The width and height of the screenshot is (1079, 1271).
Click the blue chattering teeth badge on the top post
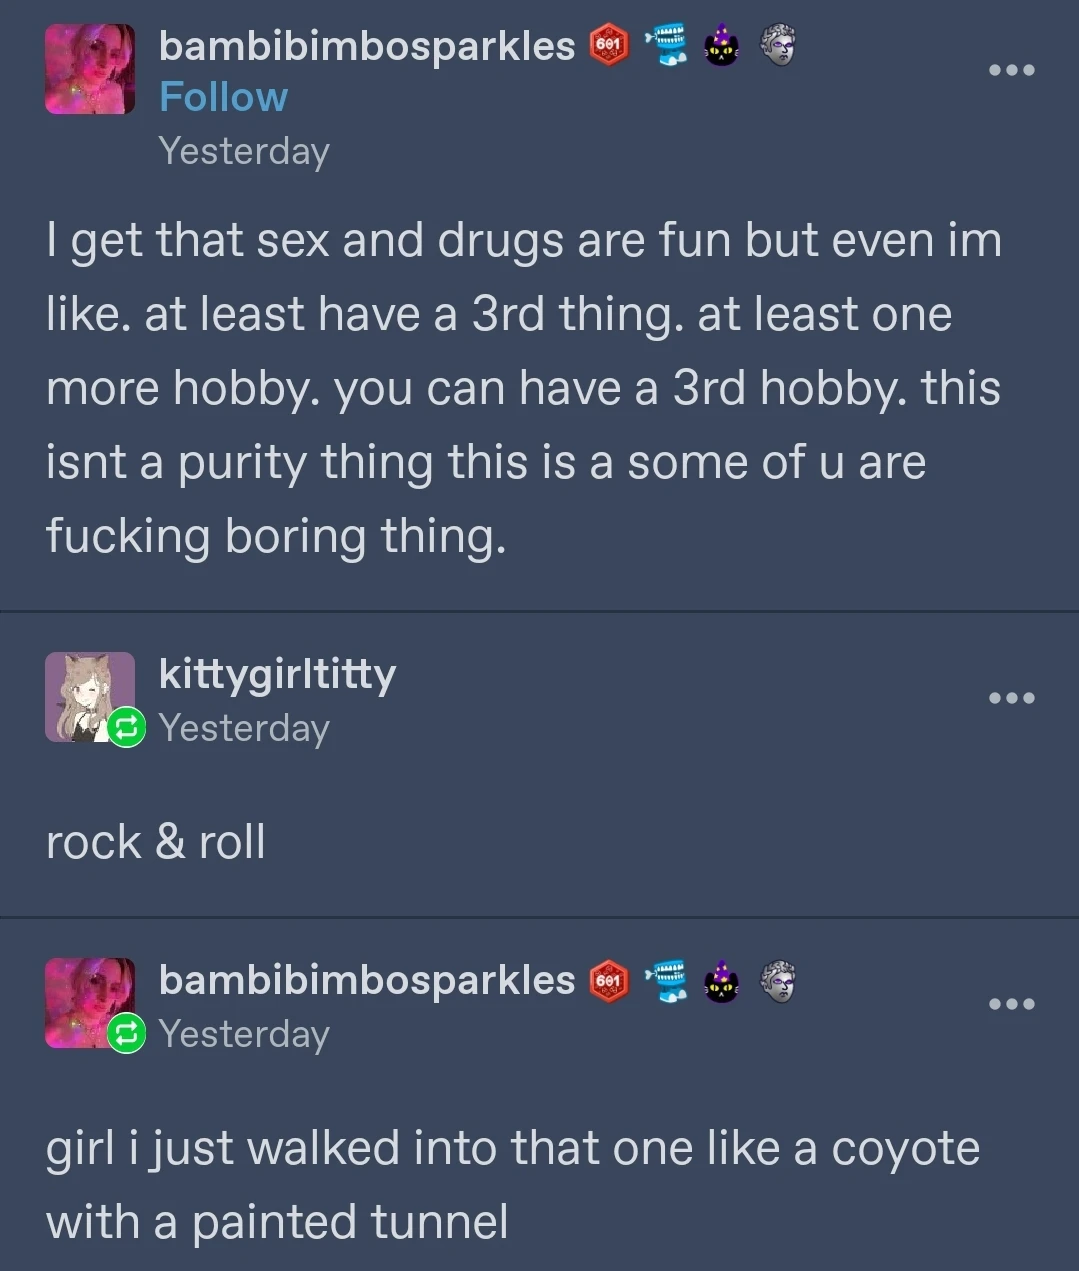click(x=665, y=46)
